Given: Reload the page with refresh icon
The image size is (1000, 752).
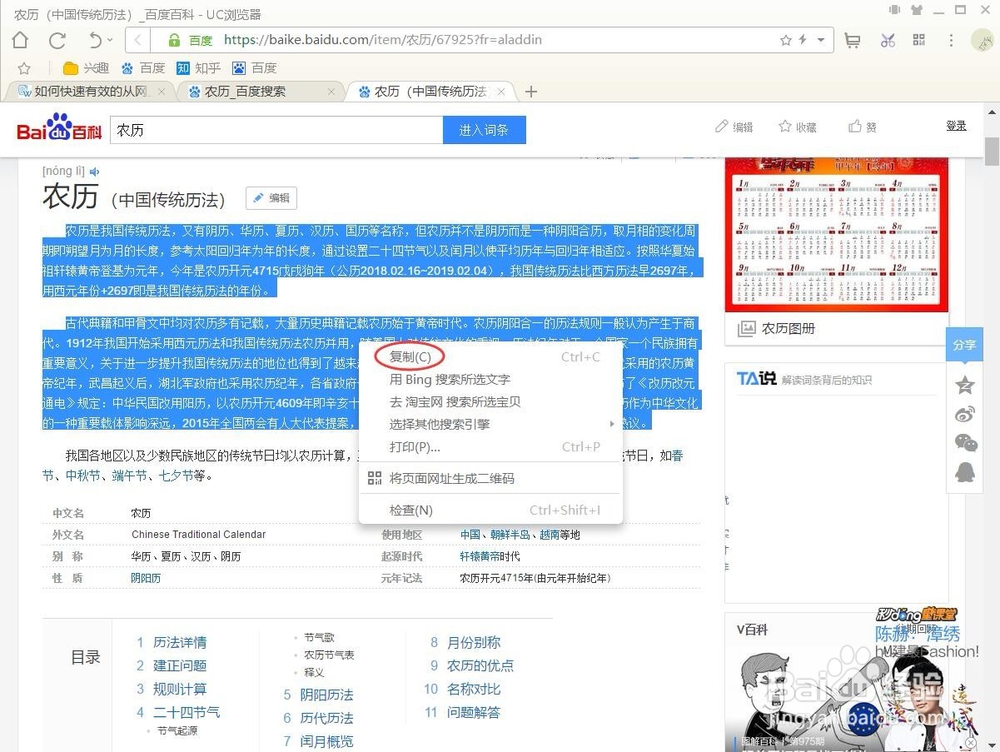Looking at the screenshot, I should coord(57,40).
